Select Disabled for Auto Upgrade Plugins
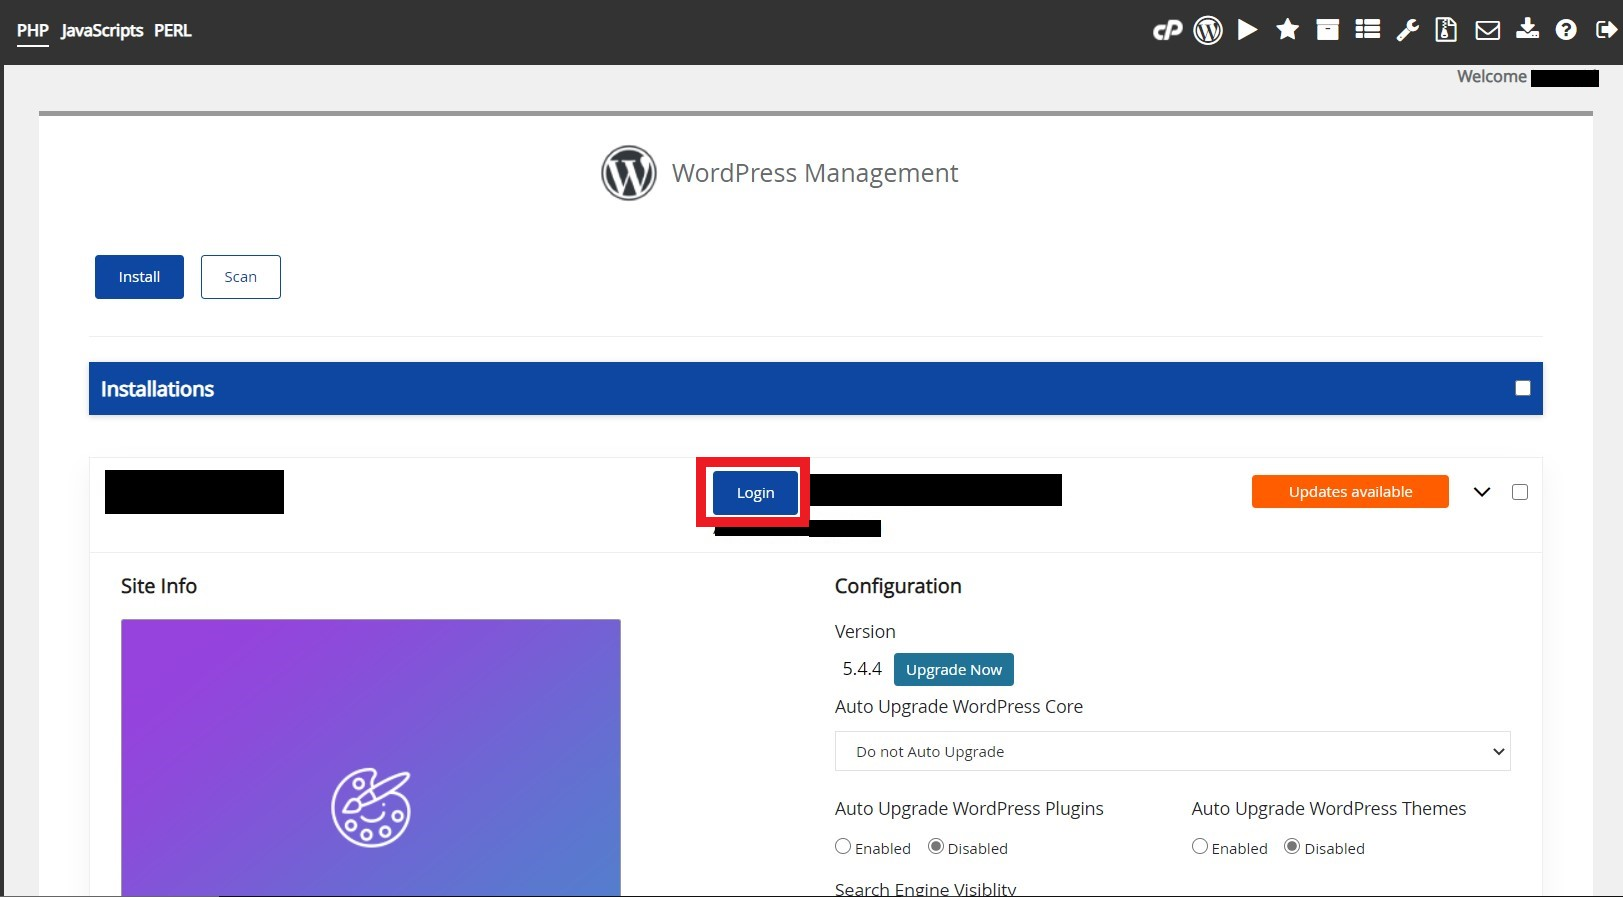 (x=936, y=847)
